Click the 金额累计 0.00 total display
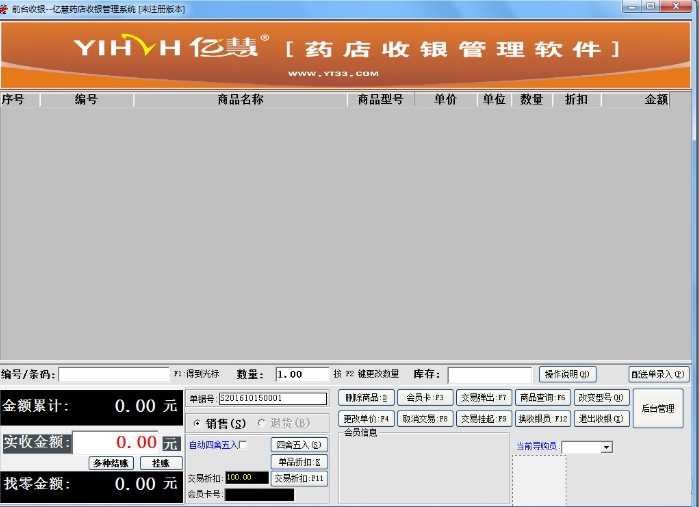Viewport: 699px width, 507px height. [x=92, y=406]
